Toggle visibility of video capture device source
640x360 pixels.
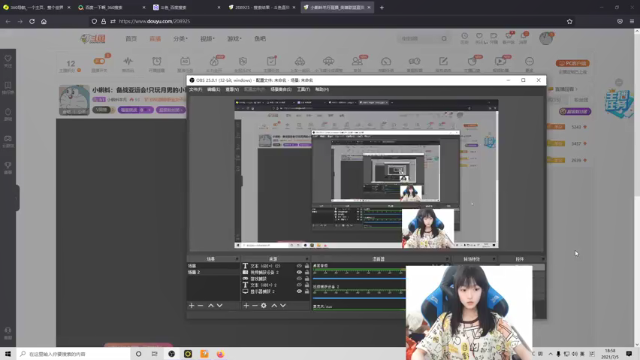299,272
